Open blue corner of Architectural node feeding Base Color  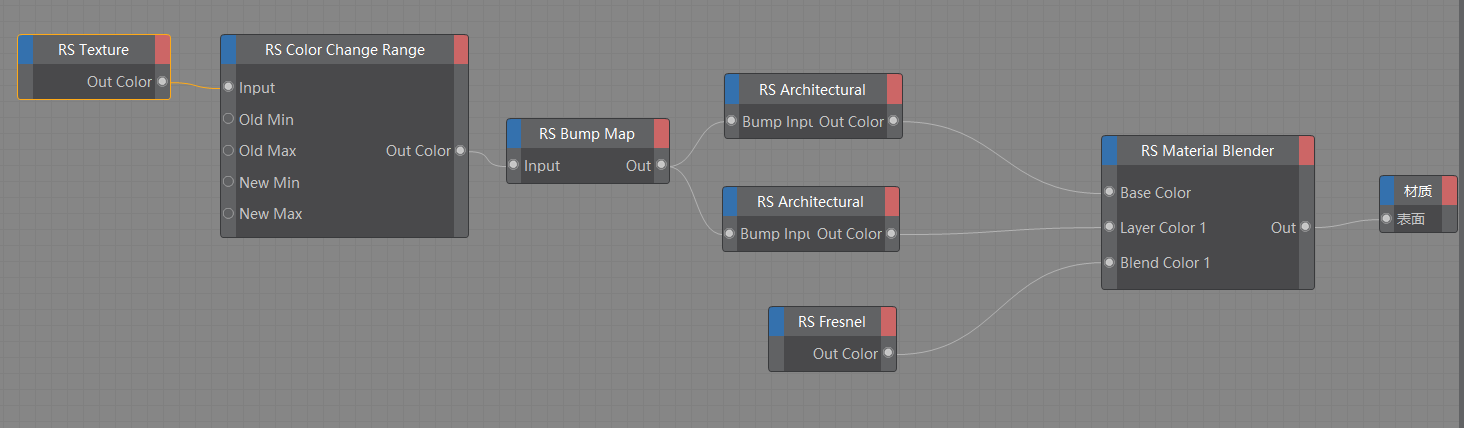733,90
